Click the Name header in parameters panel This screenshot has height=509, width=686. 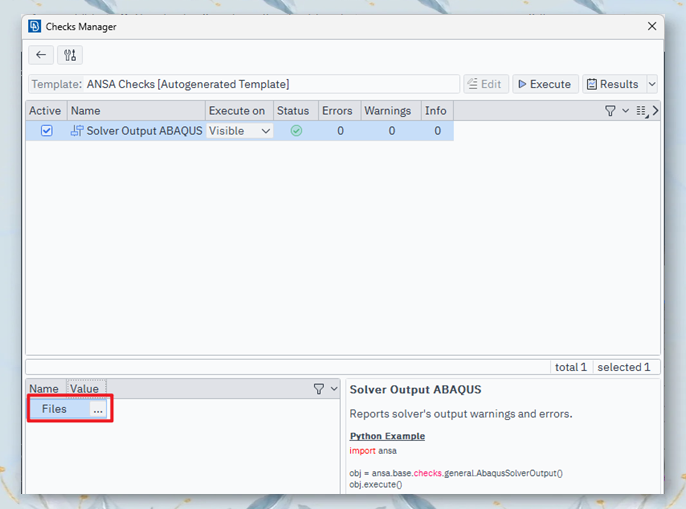pyautogui.click(x=44, y=389)
